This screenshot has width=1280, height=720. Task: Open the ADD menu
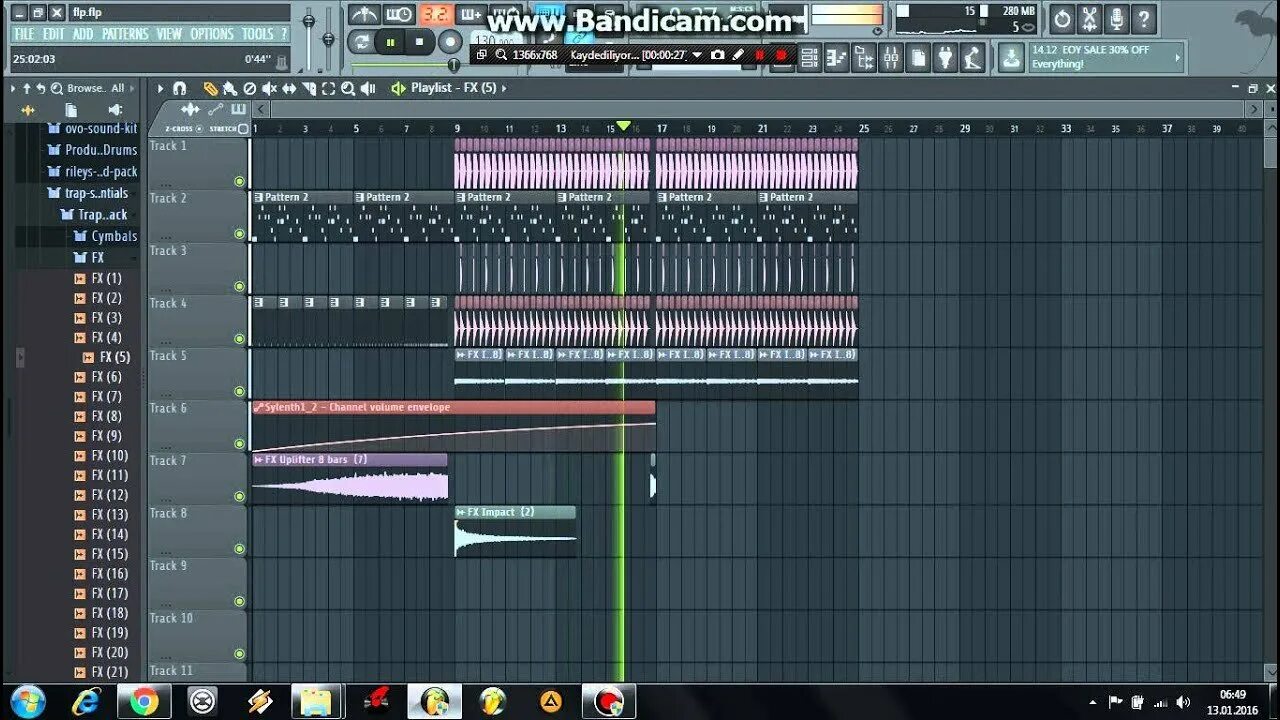(83, 34)
